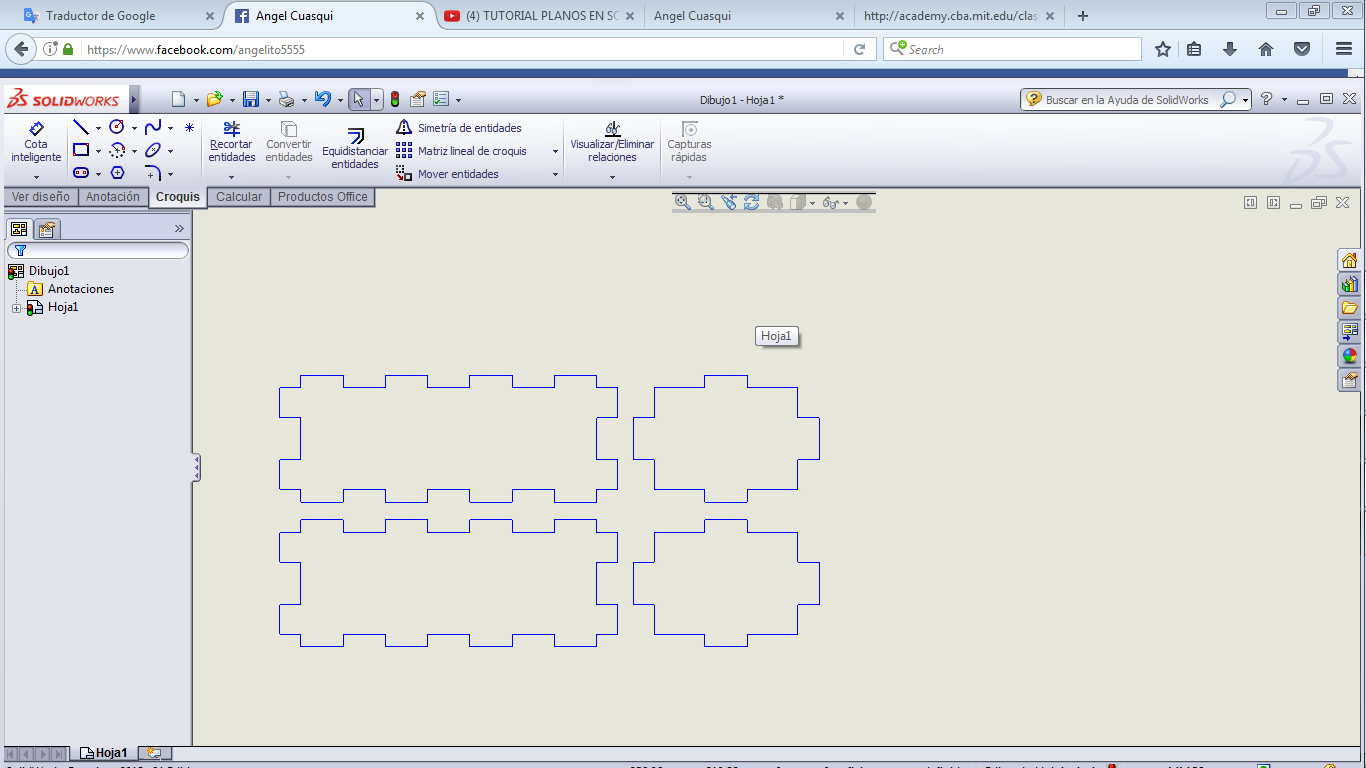Click the Firefox Search box
Image resolution: width=1366 pixels, height=768 pixels.
click(x=1012, y=49)
